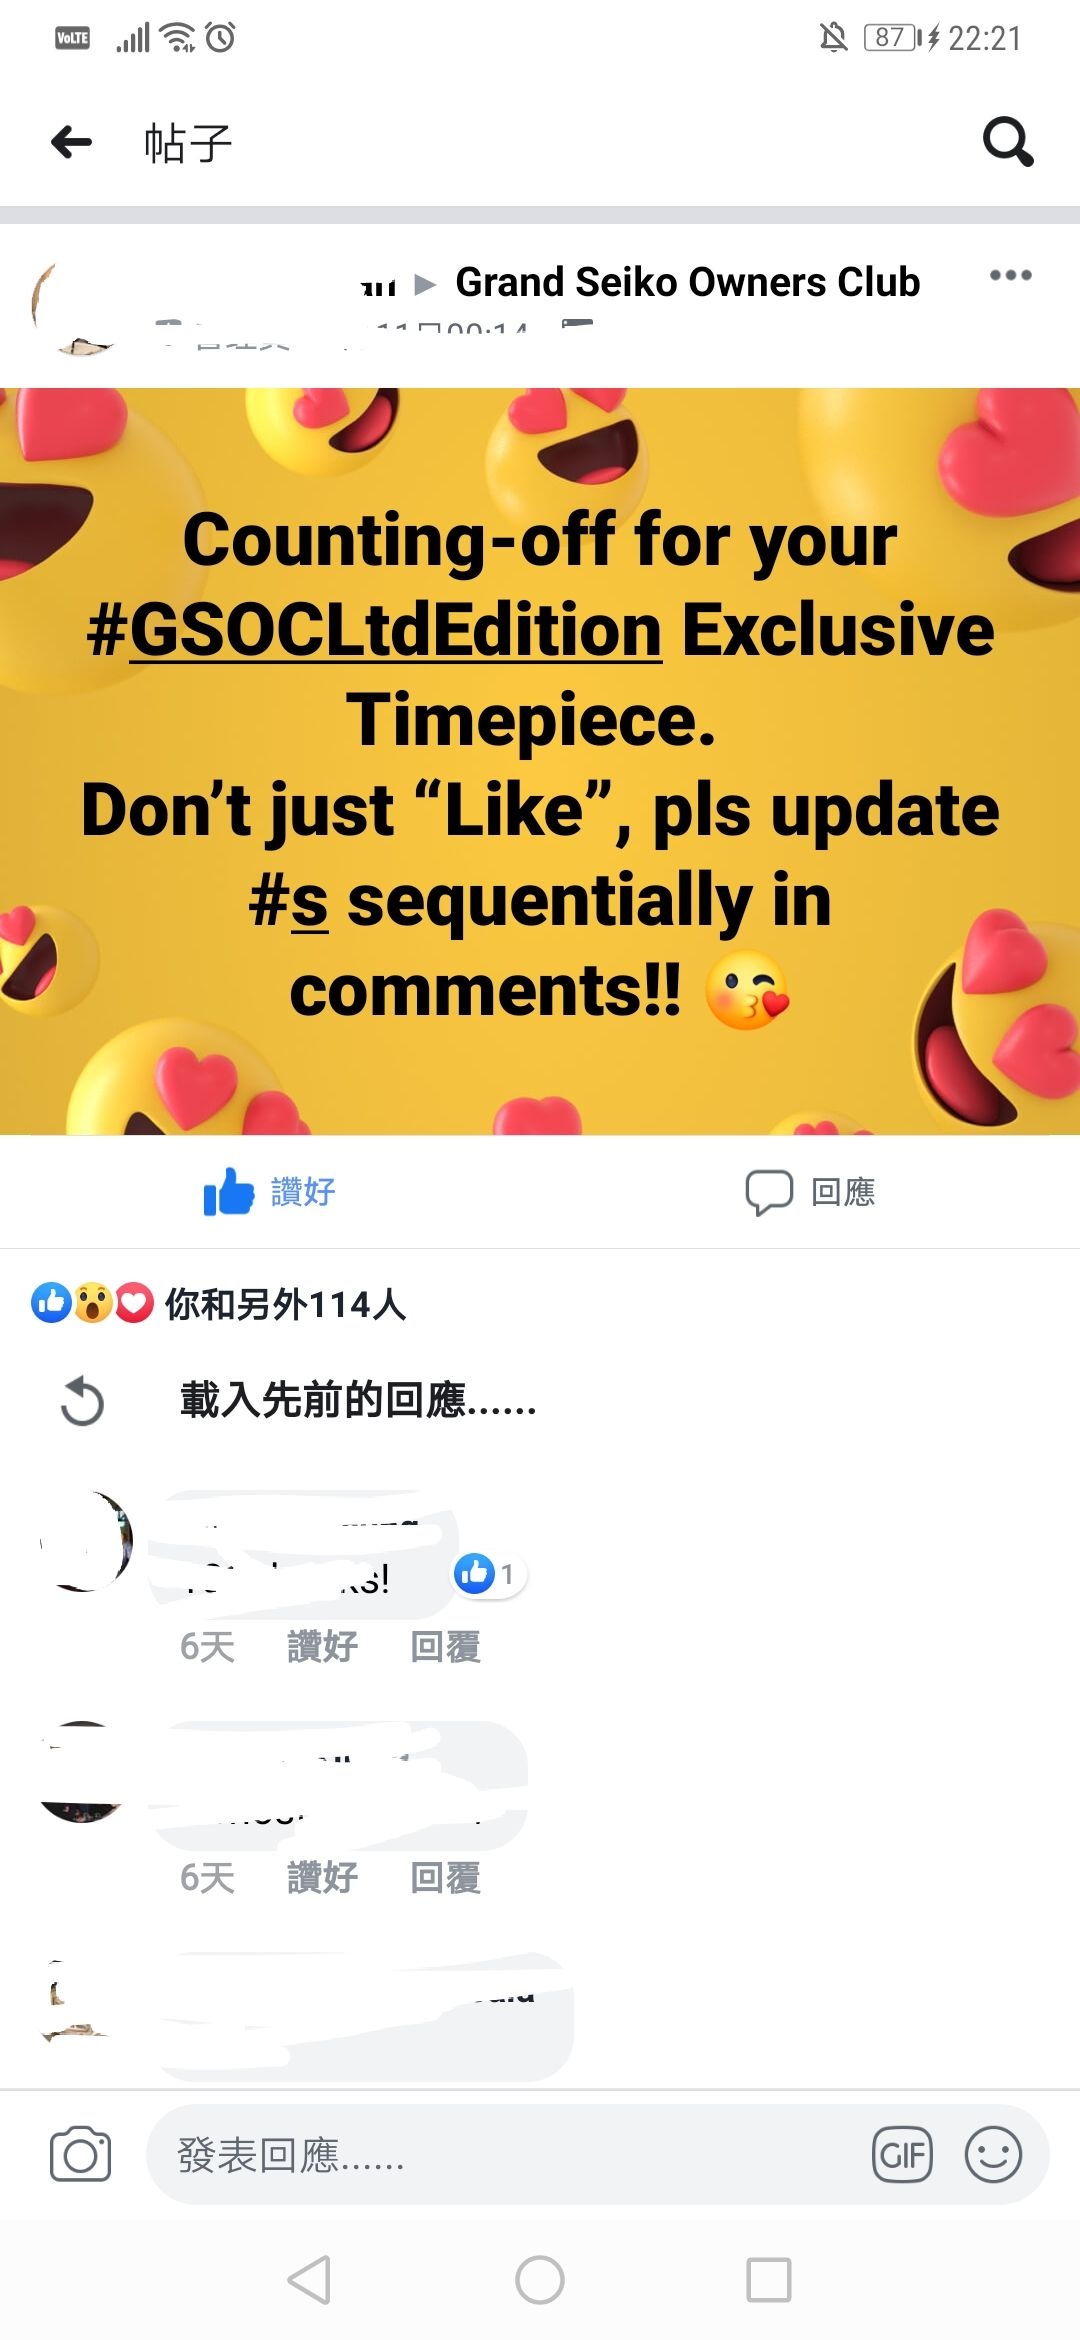The width and height of the screenshot is (1080, 2340).
Task: Reply to the second comment via 回覆
Action: coord(446,1877)
